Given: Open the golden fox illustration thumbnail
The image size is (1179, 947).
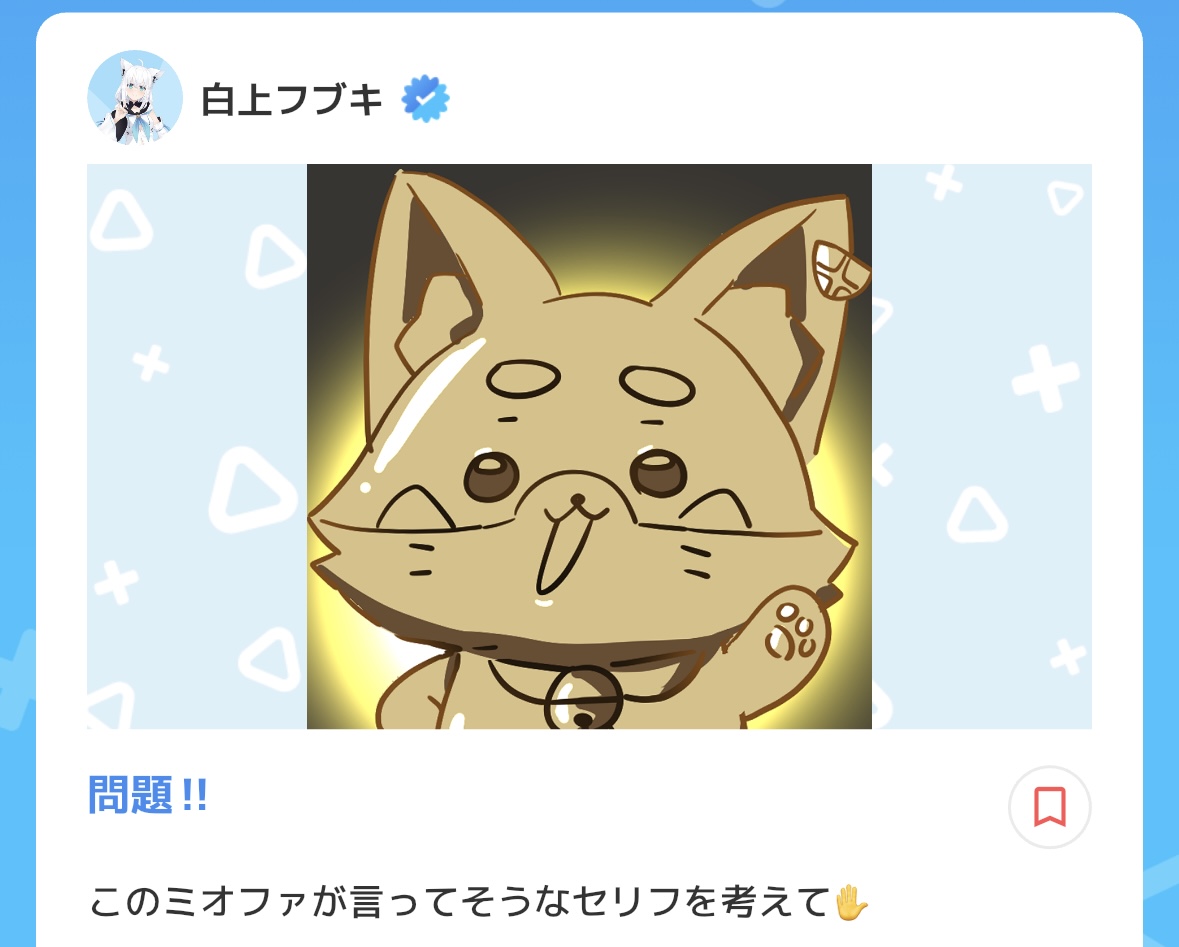Looking at the screenshot, I should coord(590,446).
